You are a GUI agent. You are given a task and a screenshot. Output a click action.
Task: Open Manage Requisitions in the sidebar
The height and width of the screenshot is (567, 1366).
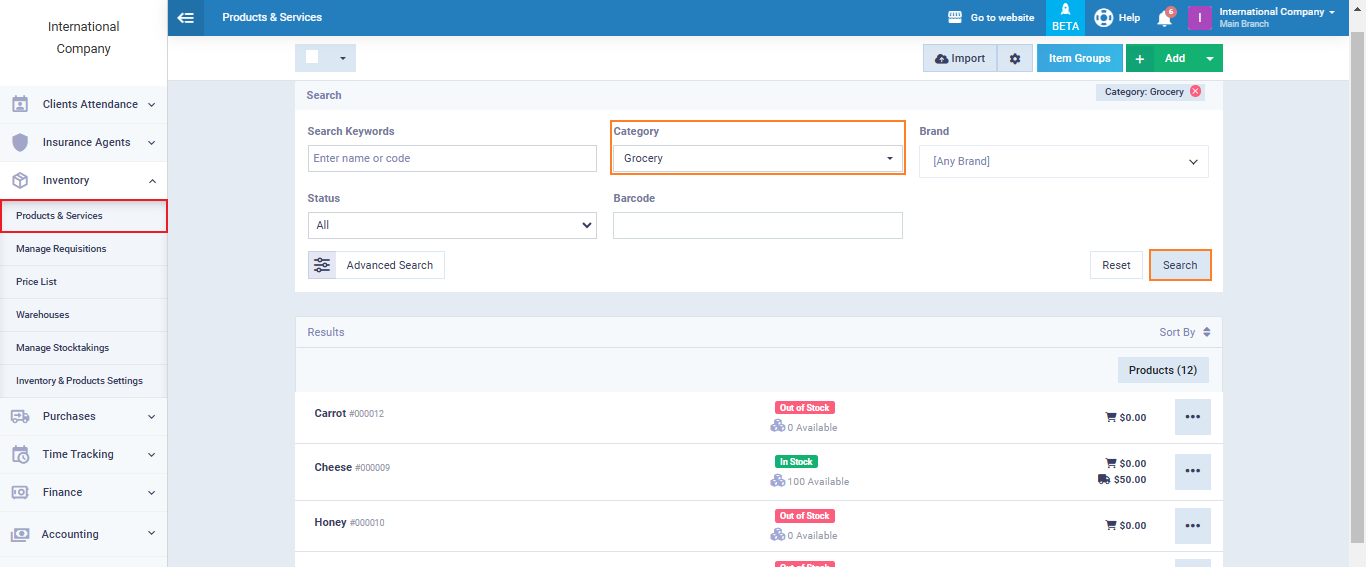click(61, 249)
